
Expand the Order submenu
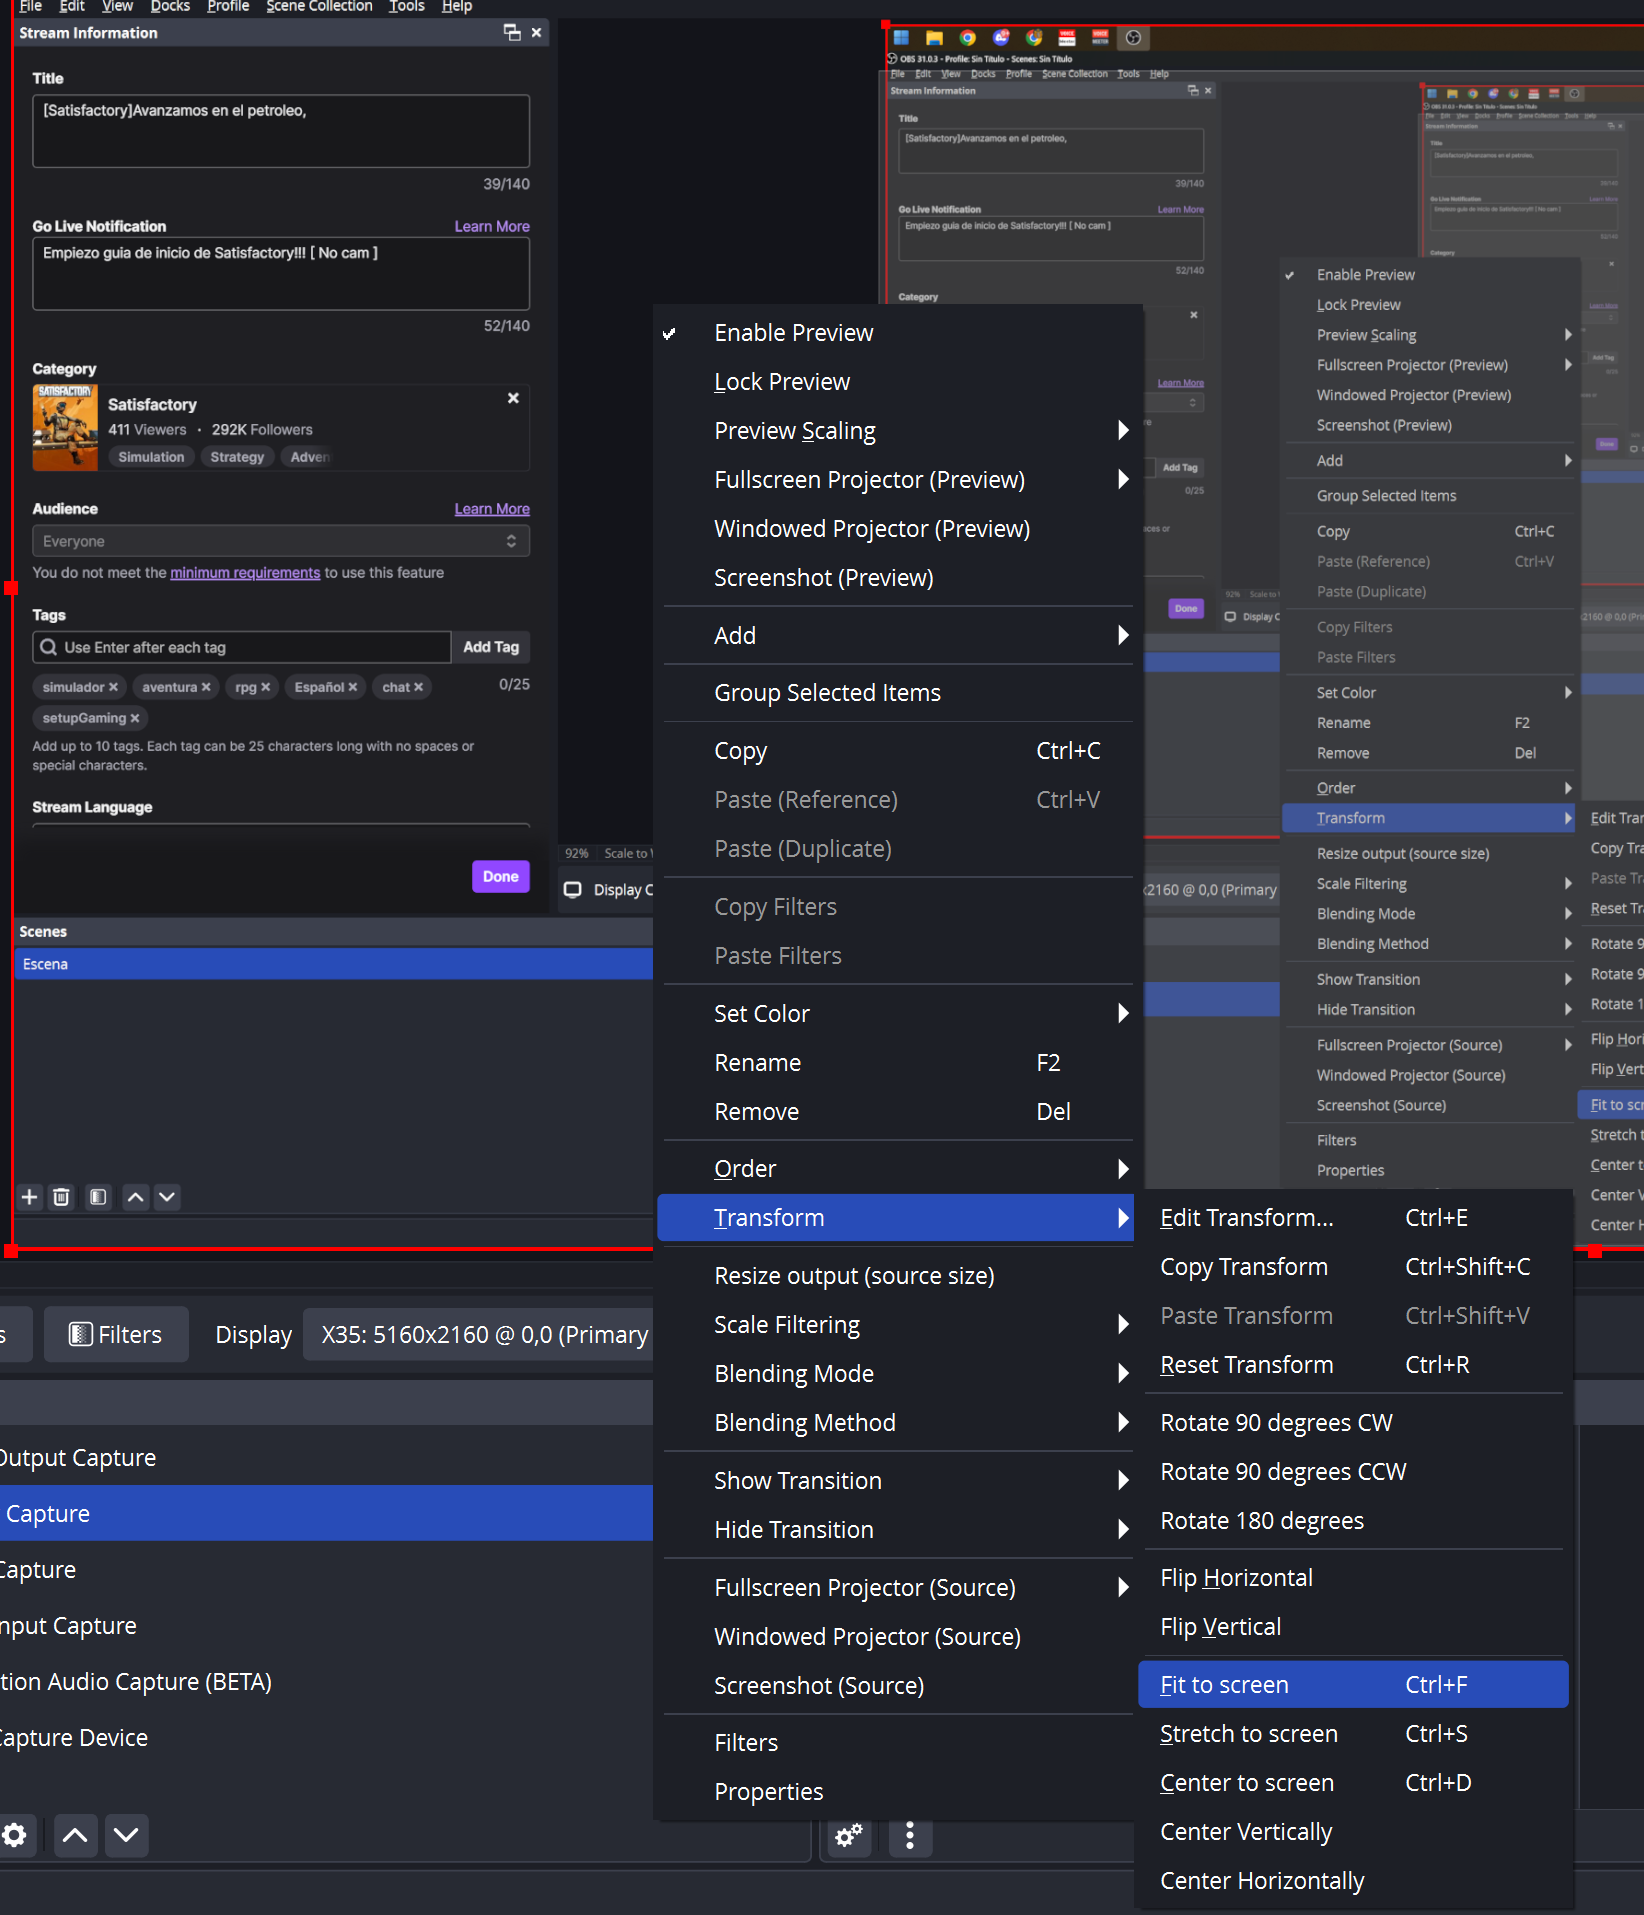click(x=894, y=1169)
